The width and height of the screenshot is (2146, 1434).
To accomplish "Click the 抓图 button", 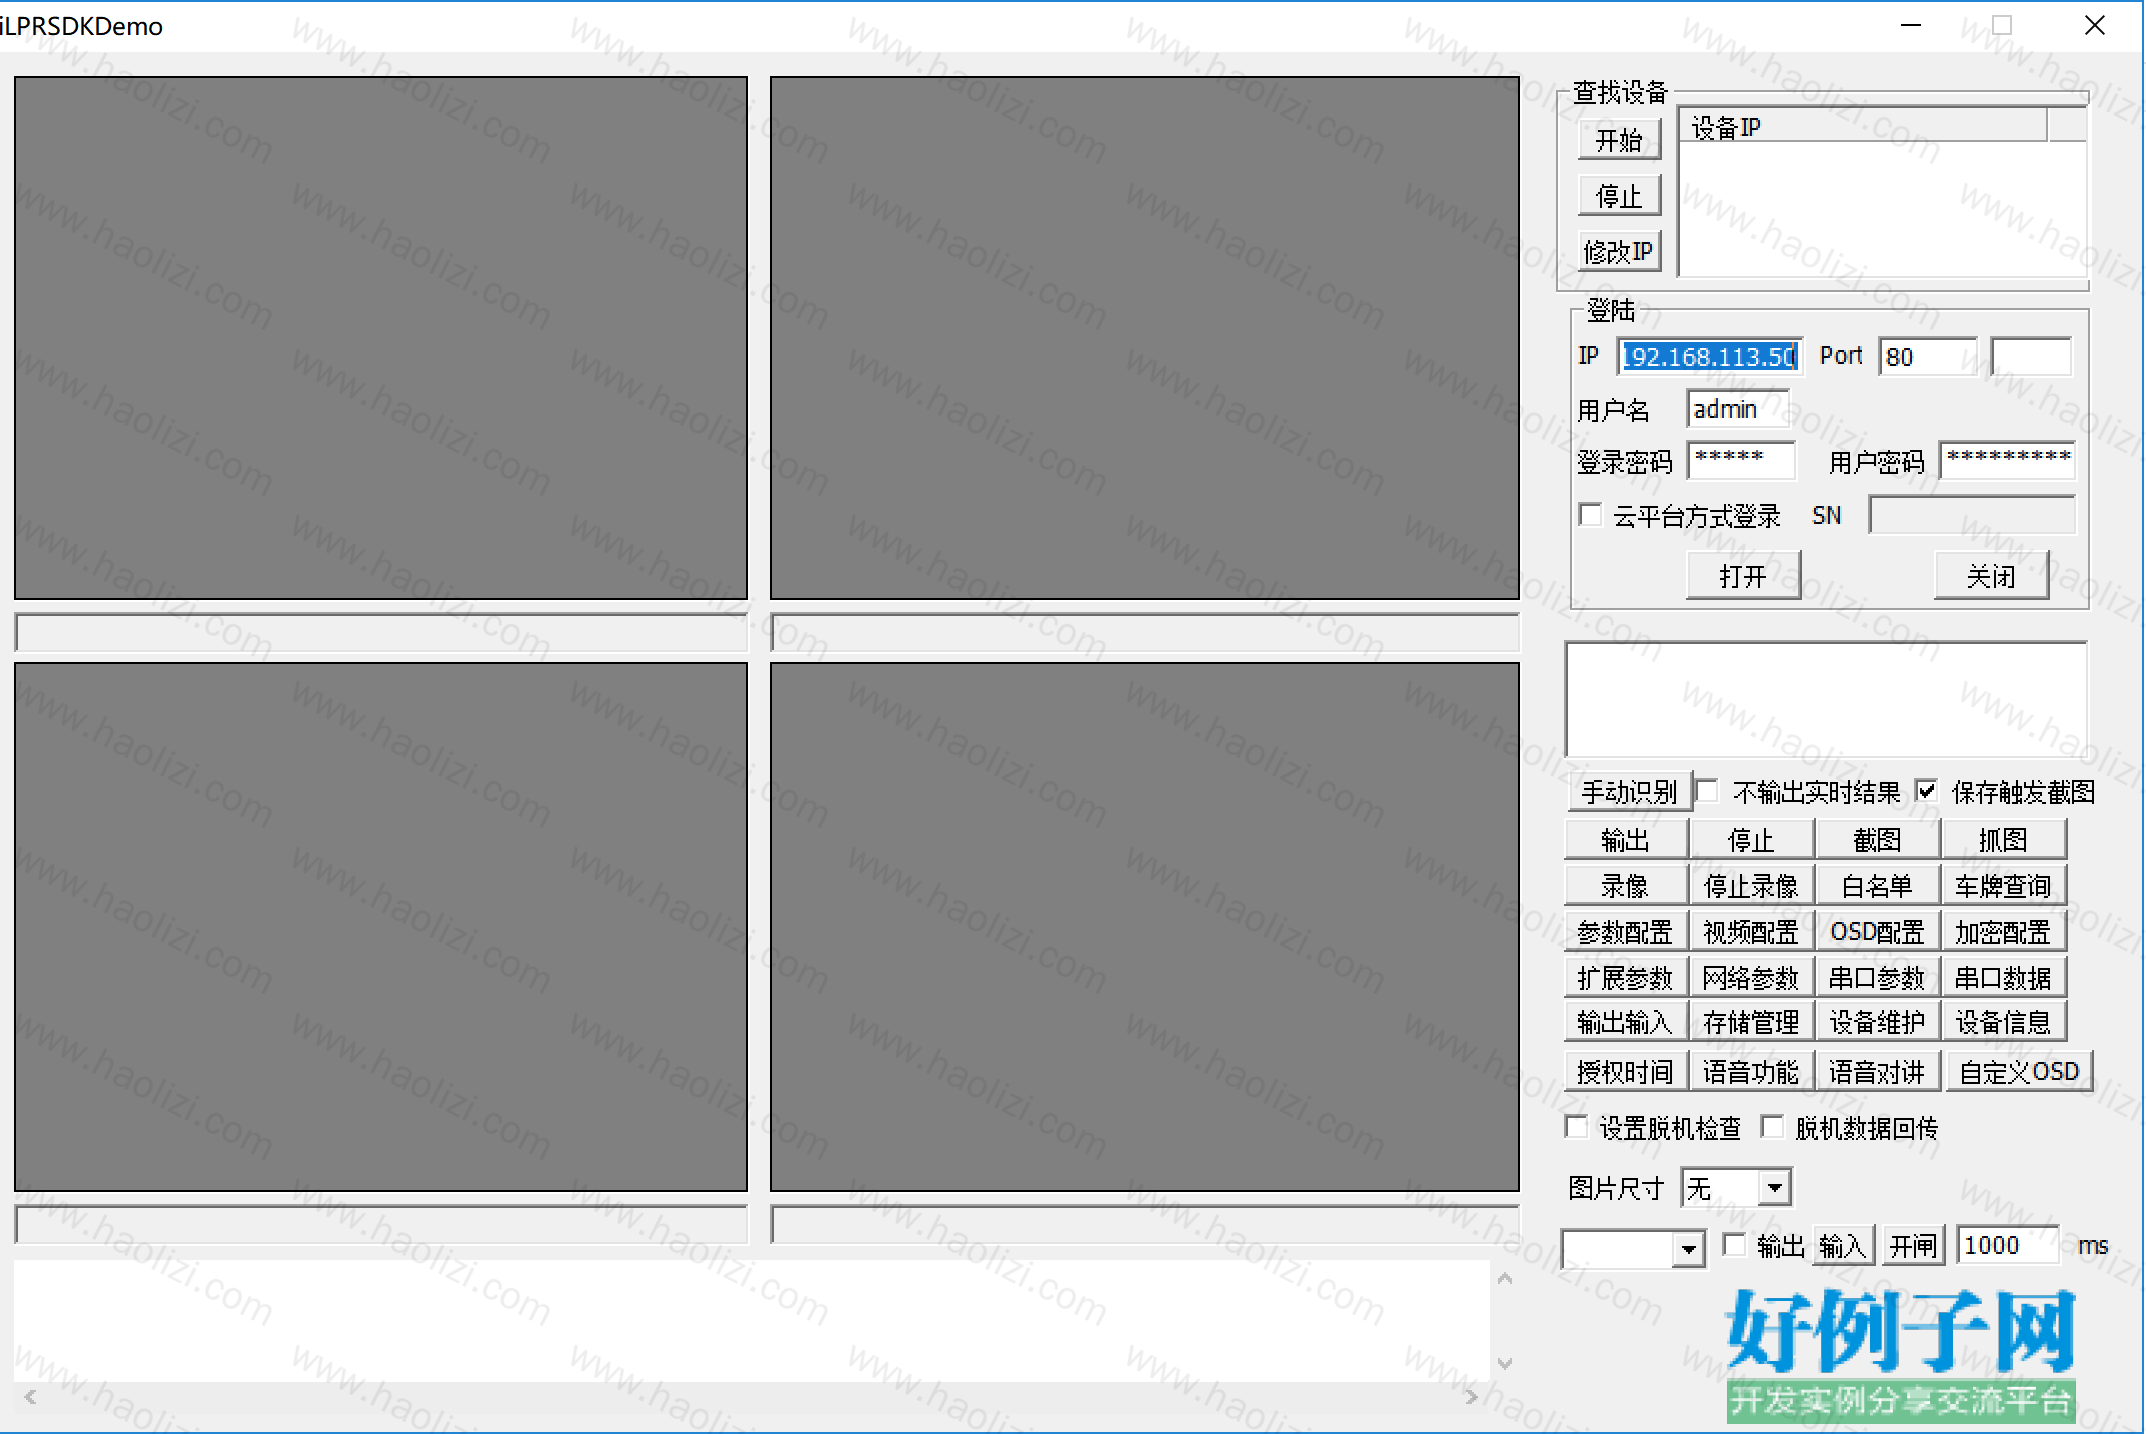I will [x=2004, y=839].
